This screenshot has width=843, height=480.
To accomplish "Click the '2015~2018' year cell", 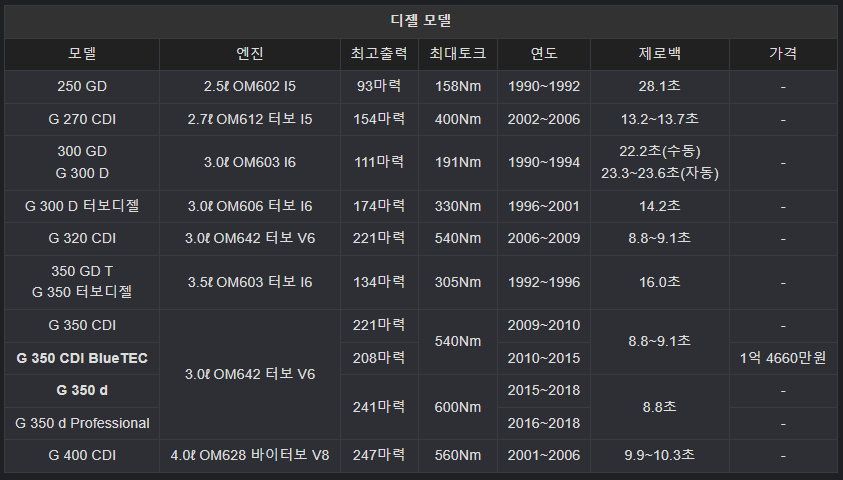I will click(544, 391).
